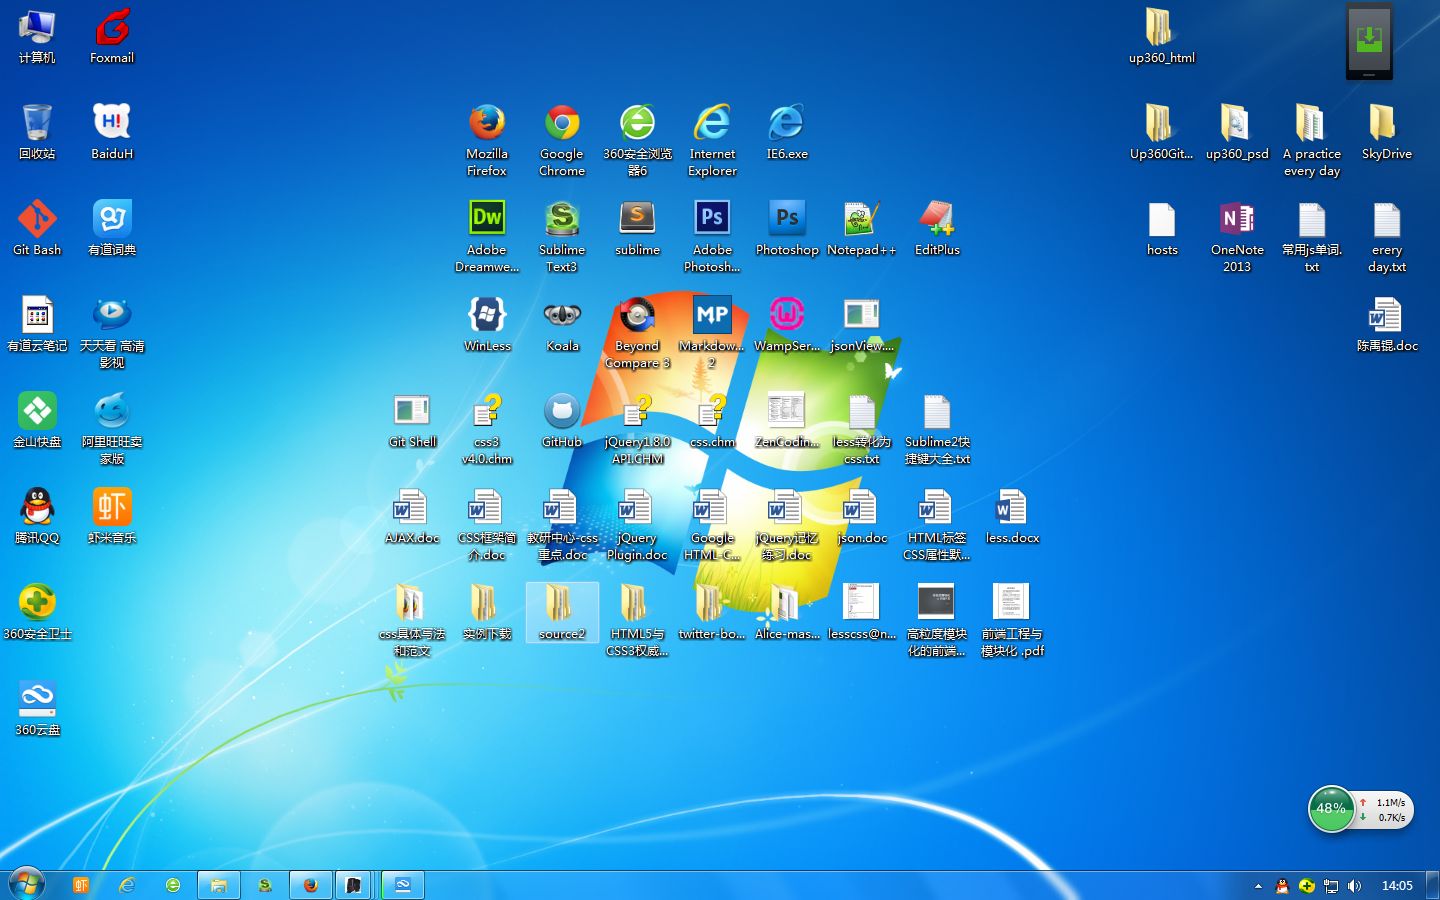Select the 金山快盘 icon
The width and height of the screenshot is (1440, 900).
tap(37, 420)
